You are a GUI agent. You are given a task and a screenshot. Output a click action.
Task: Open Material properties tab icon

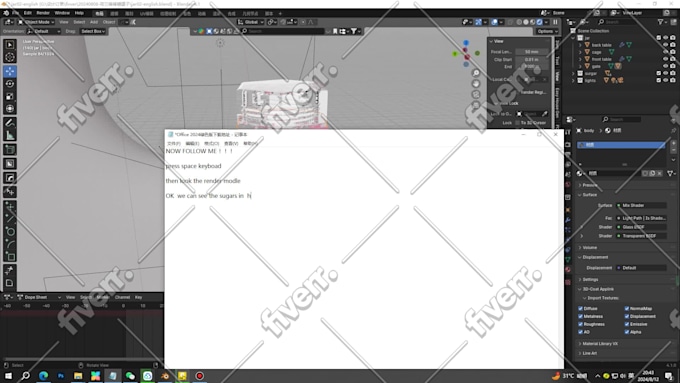[x=568, y=269]
